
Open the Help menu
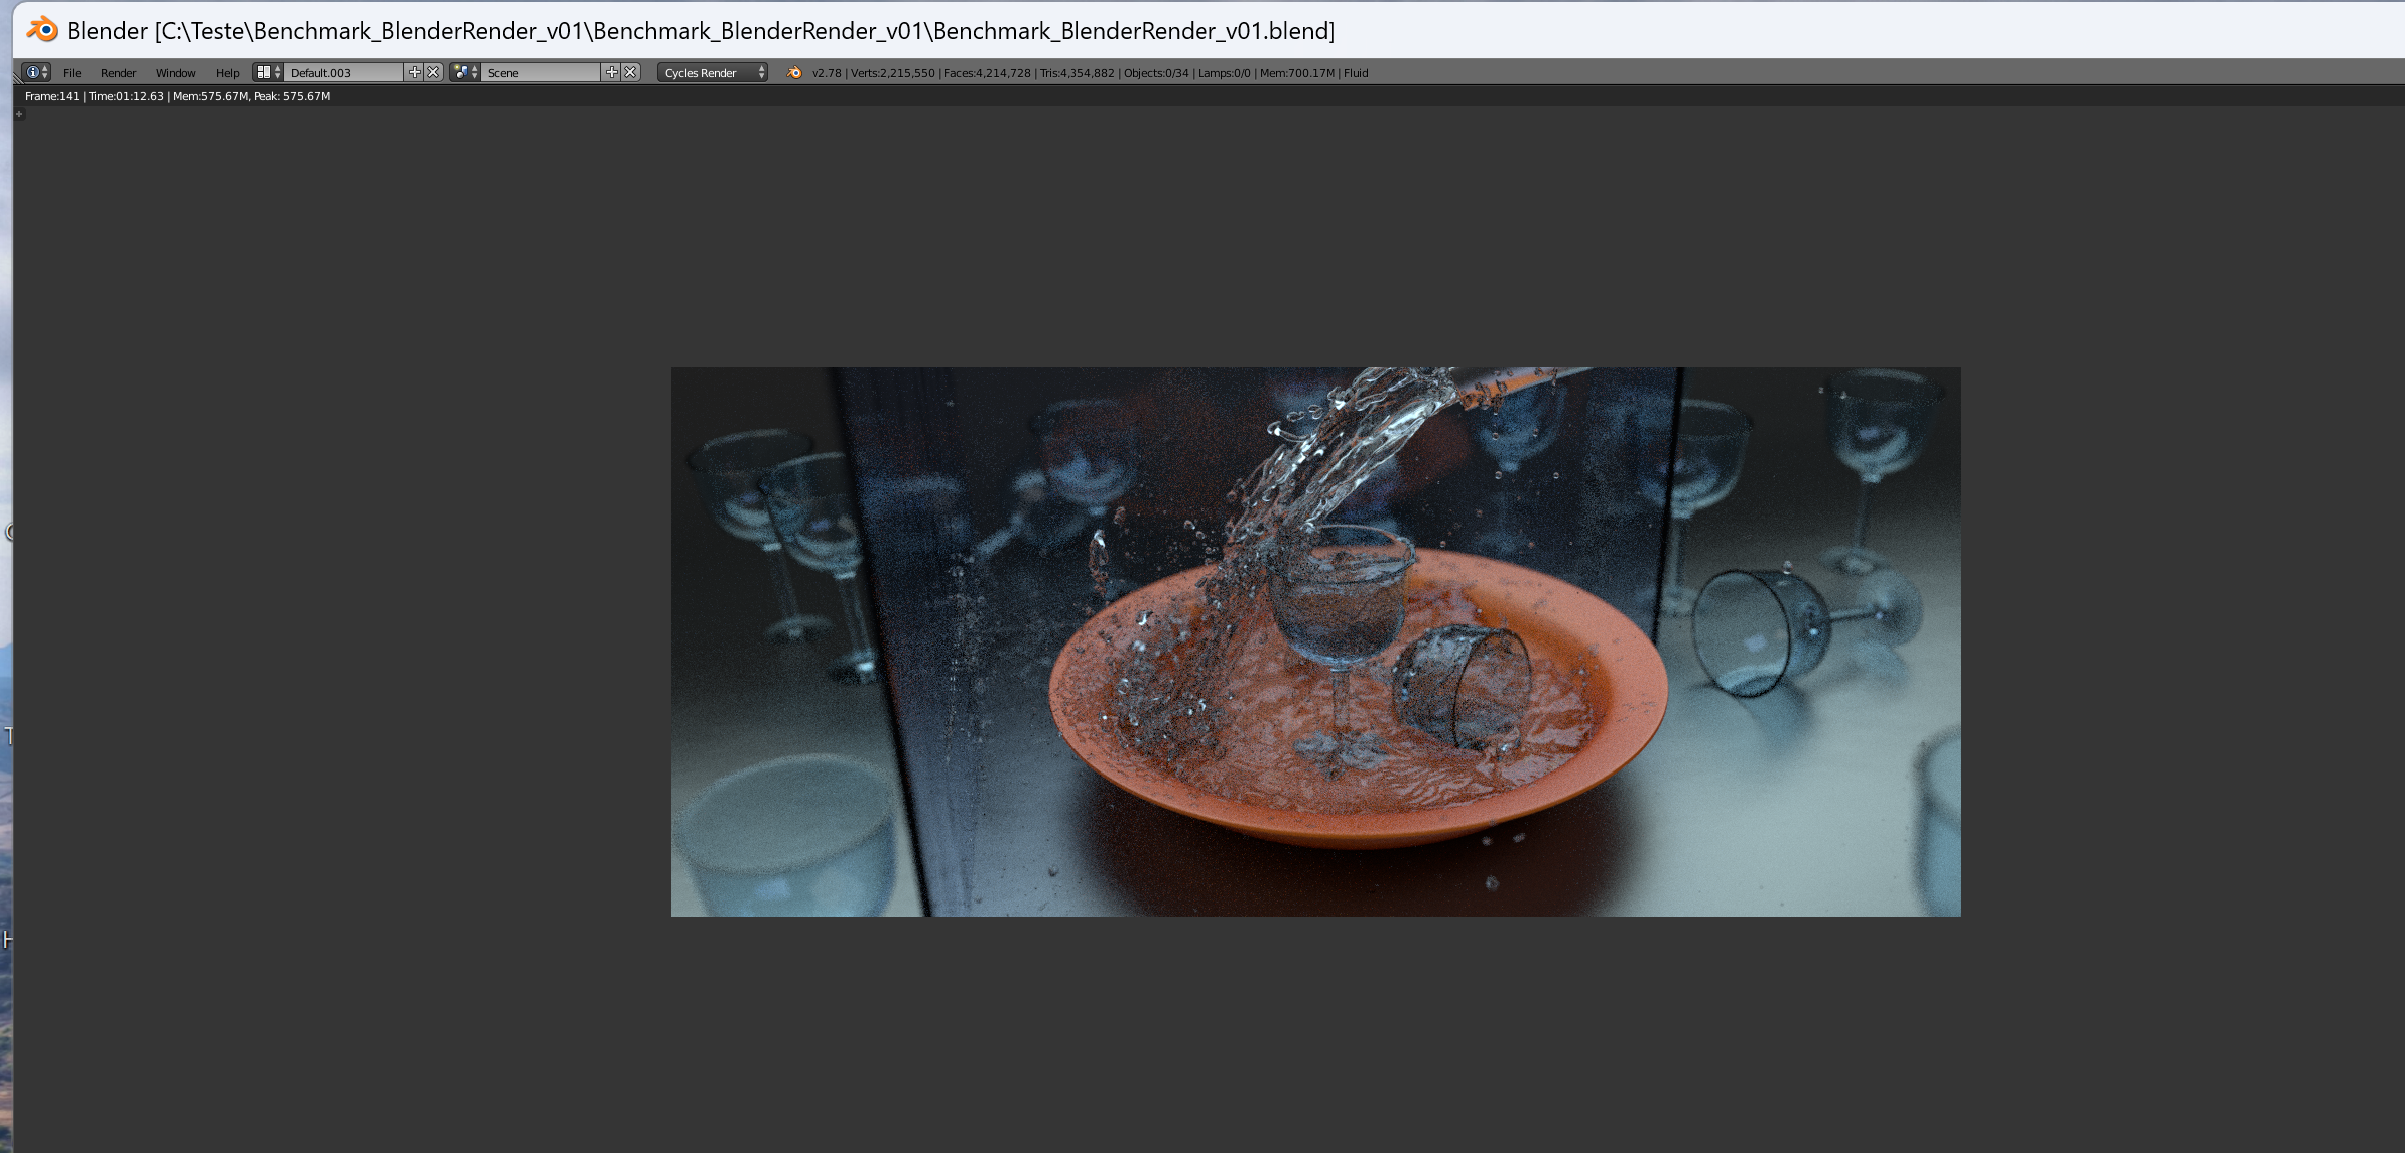coord(227,72)
